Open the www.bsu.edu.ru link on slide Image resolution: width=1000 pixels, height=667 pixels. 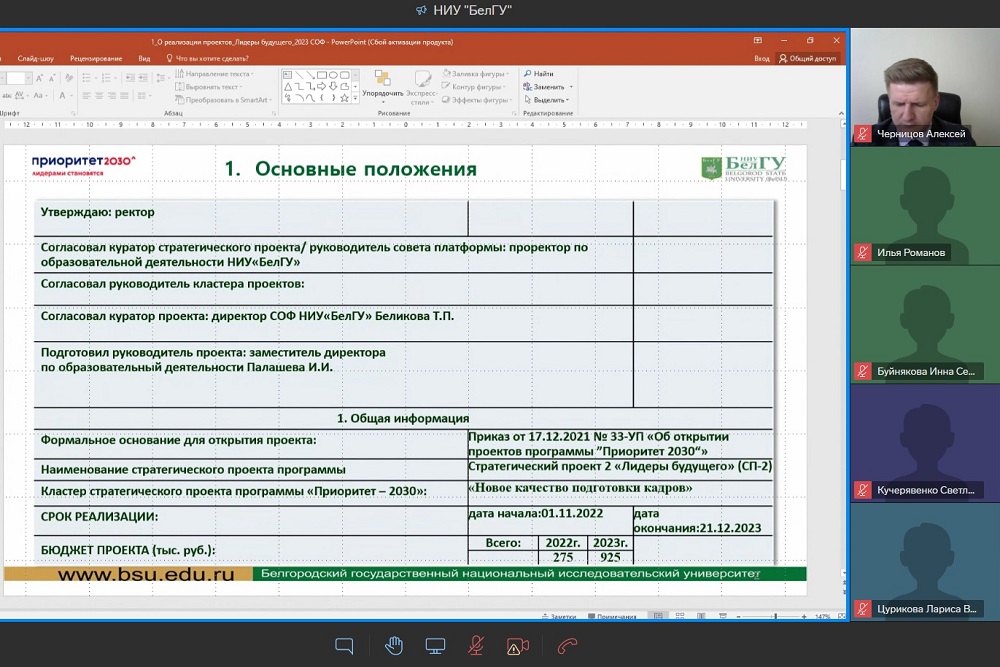146,574
